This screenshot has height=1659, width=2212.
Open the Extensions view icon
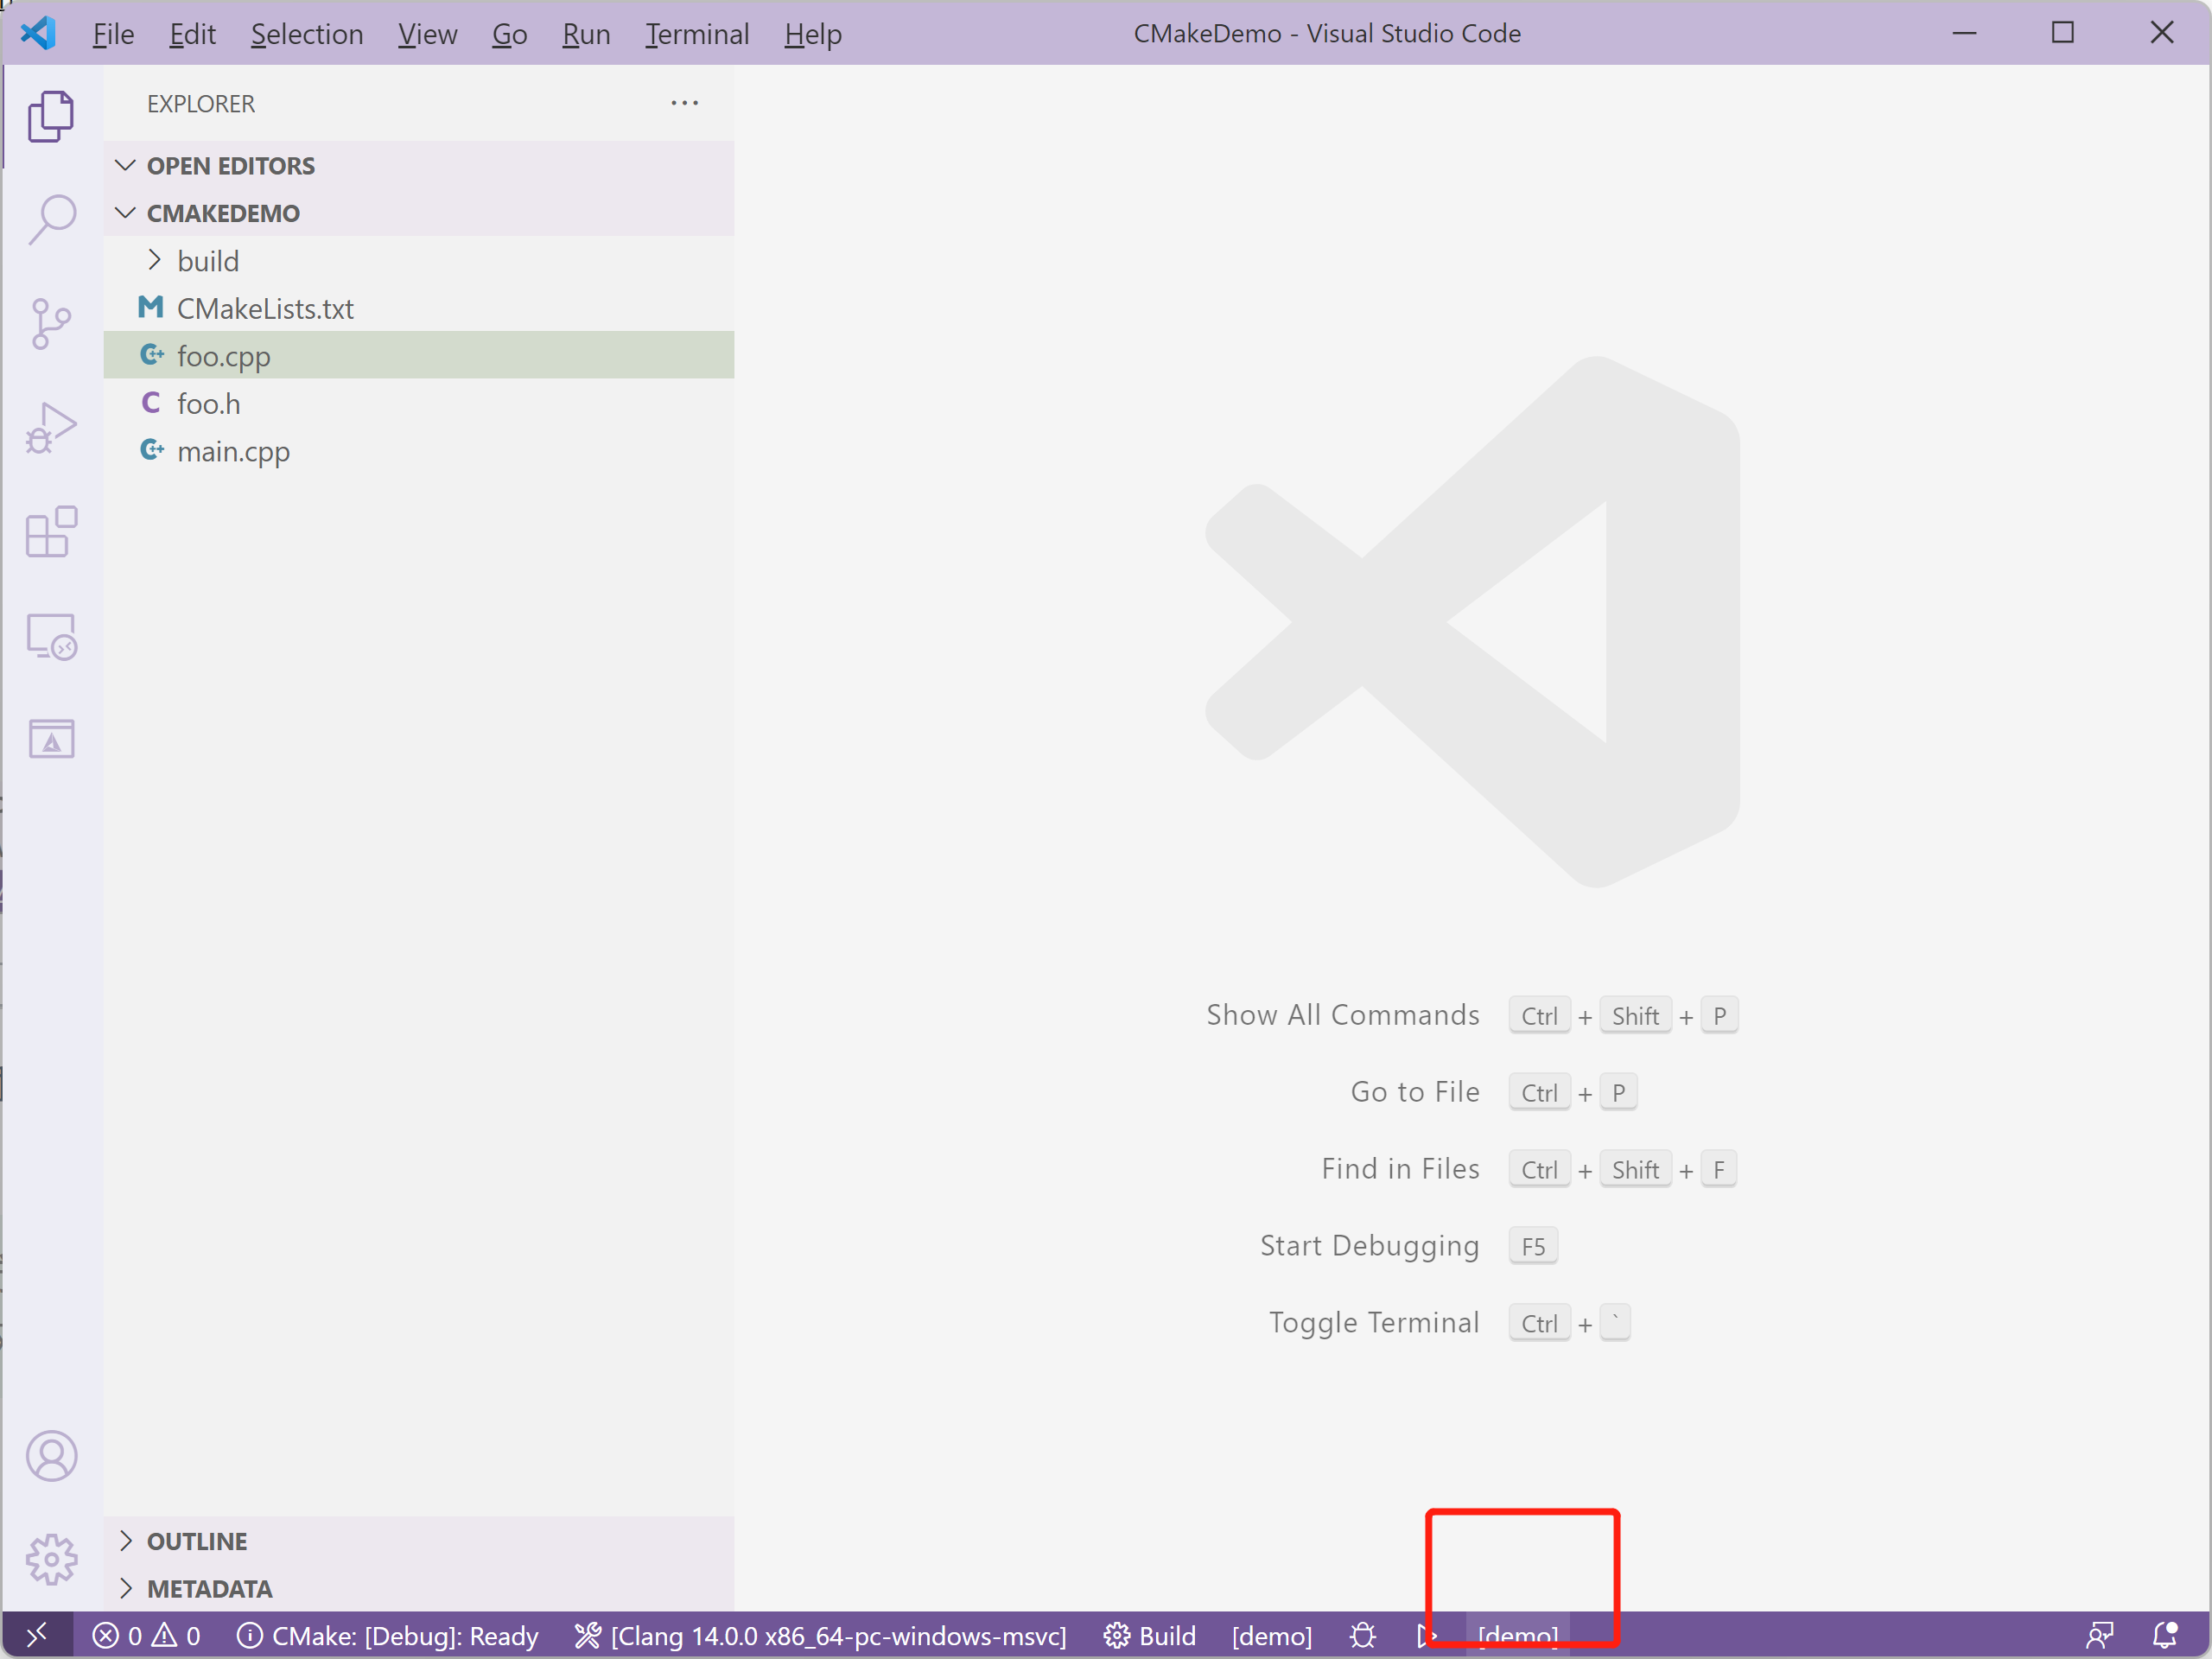[x=51, y=532]
